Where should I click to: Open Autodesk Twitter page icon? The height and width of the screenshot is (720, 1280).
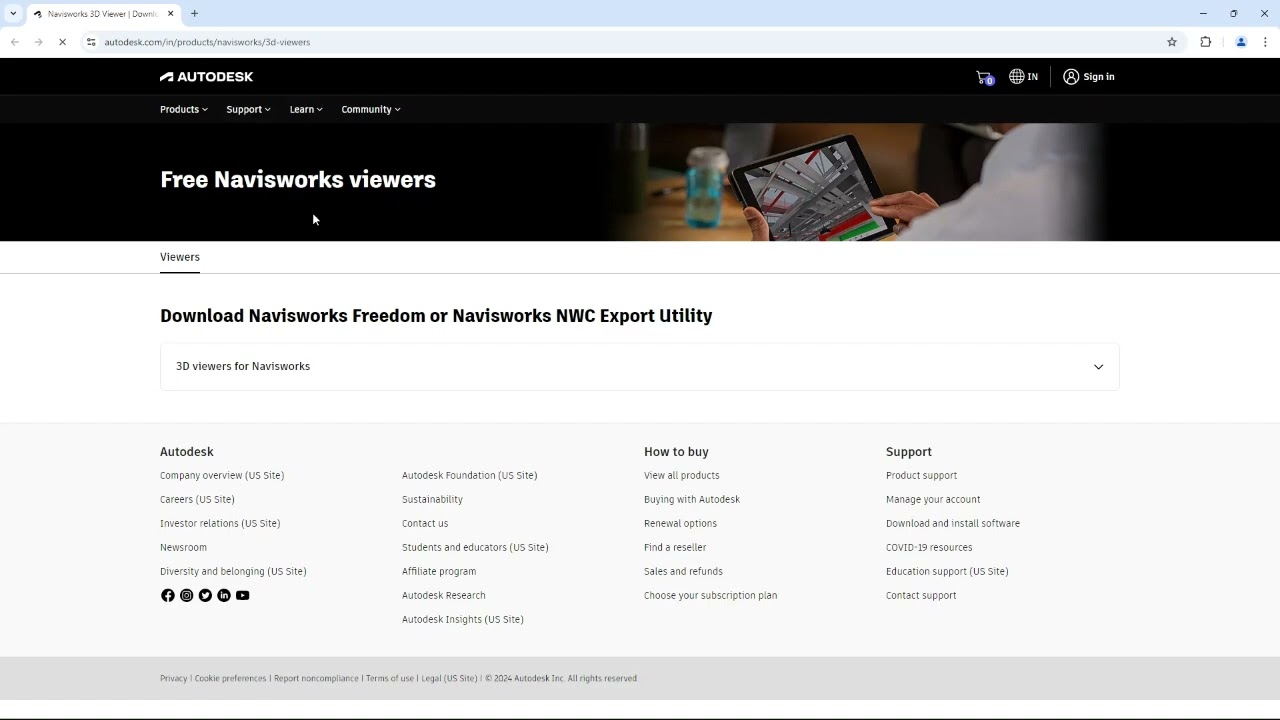click(205, 596)
